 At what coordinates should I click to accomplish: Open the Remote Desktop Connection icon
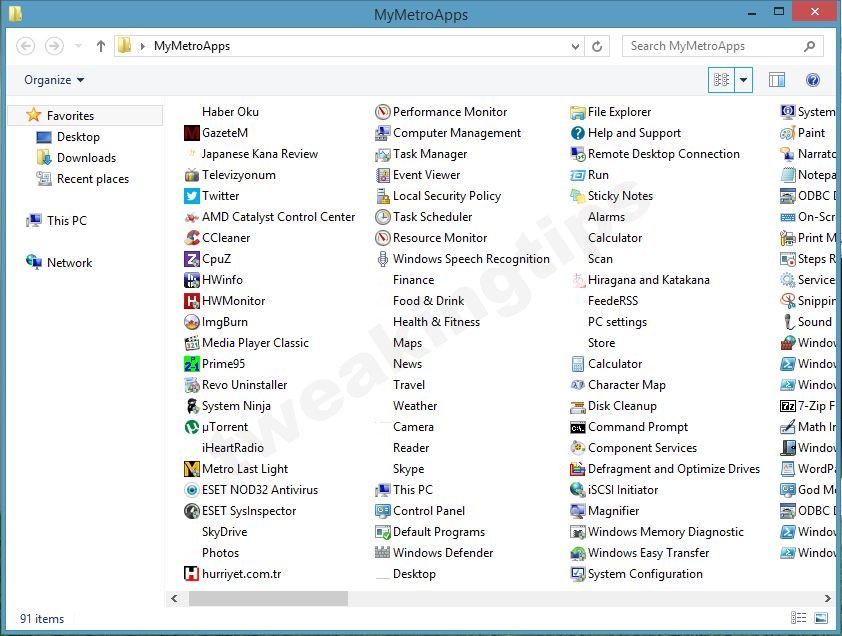(x=578, y=154)
